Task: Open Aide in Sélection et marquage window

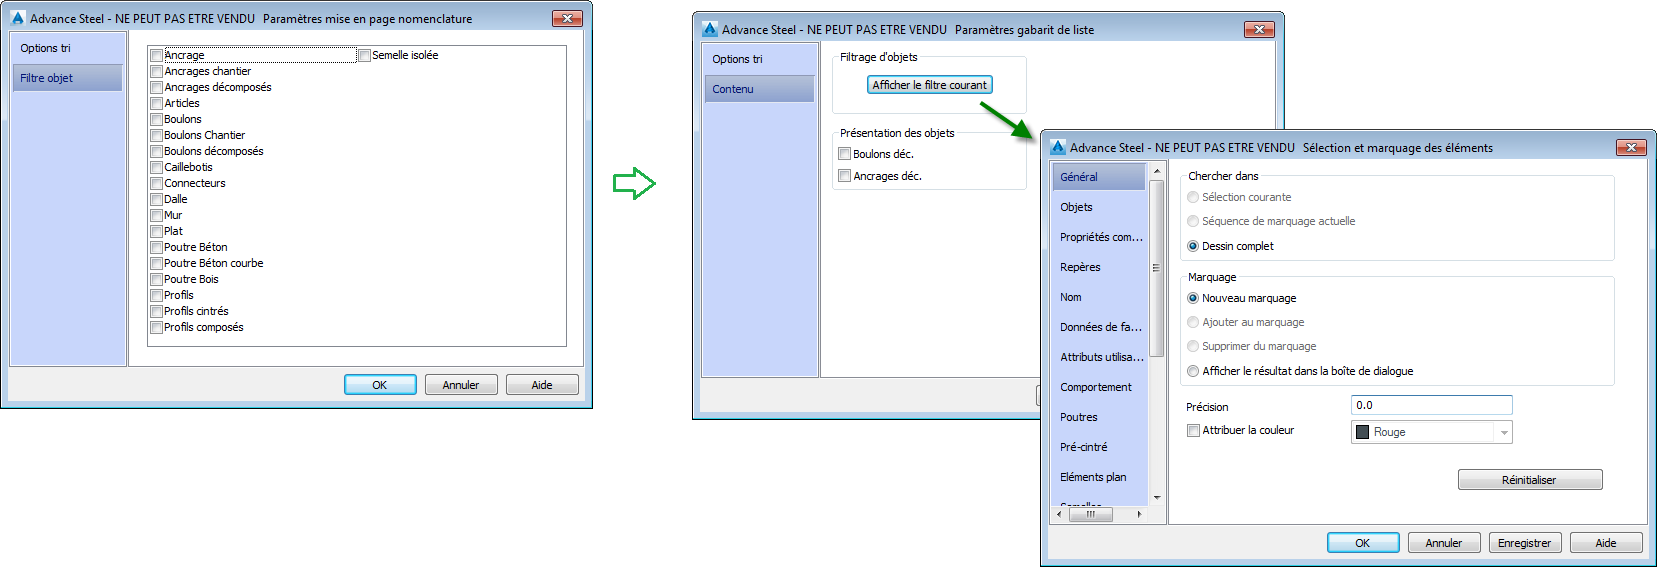Action: pyautogui.click(x=1606, y=543)
